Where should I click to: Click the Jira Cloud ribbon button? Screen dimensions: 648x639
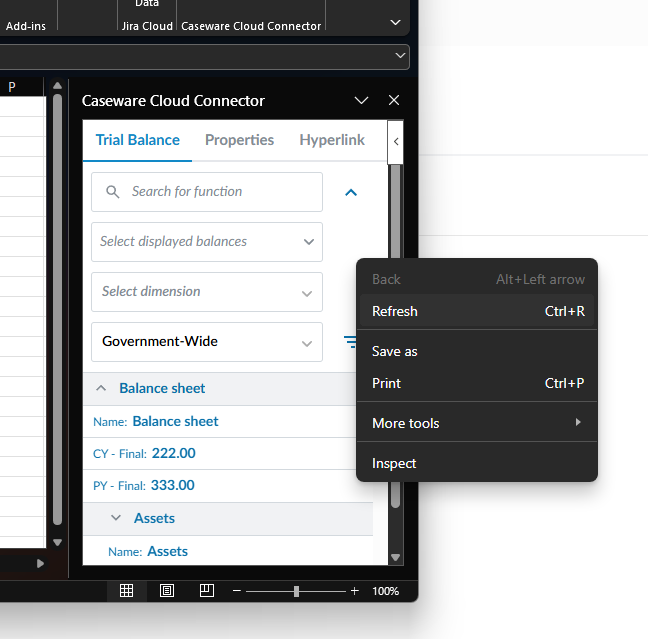click(x=147, y=26)
